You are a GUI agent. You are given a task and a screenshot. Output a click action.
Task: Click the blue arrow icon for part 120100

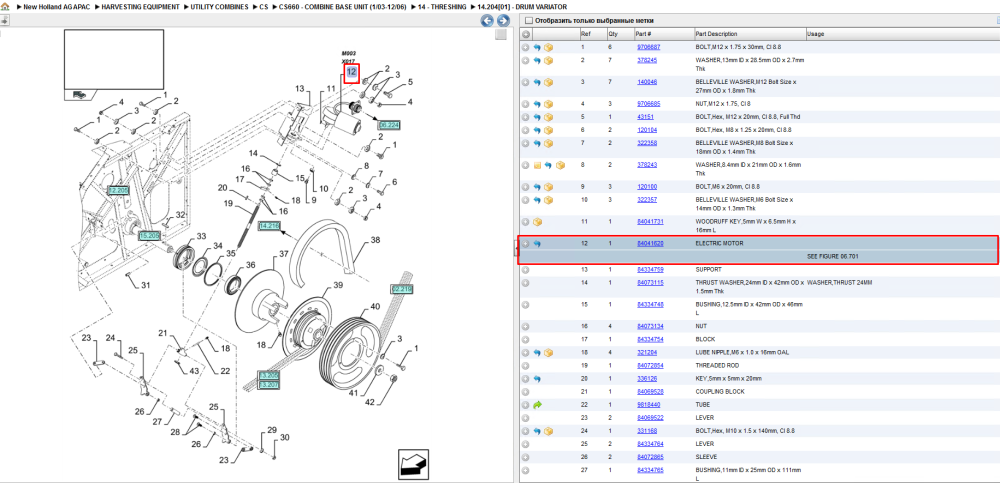(x=537, y=187)
